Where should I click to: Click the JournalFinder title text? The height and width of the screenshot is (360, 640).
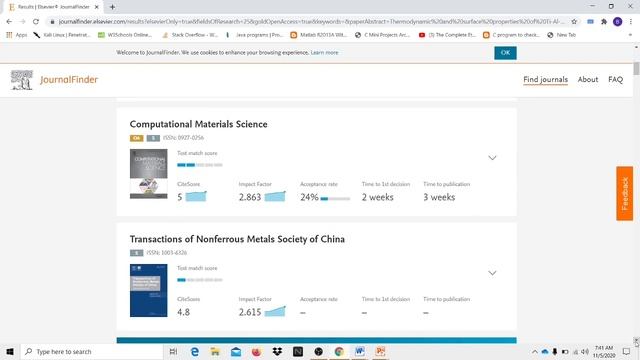[69, 80]
